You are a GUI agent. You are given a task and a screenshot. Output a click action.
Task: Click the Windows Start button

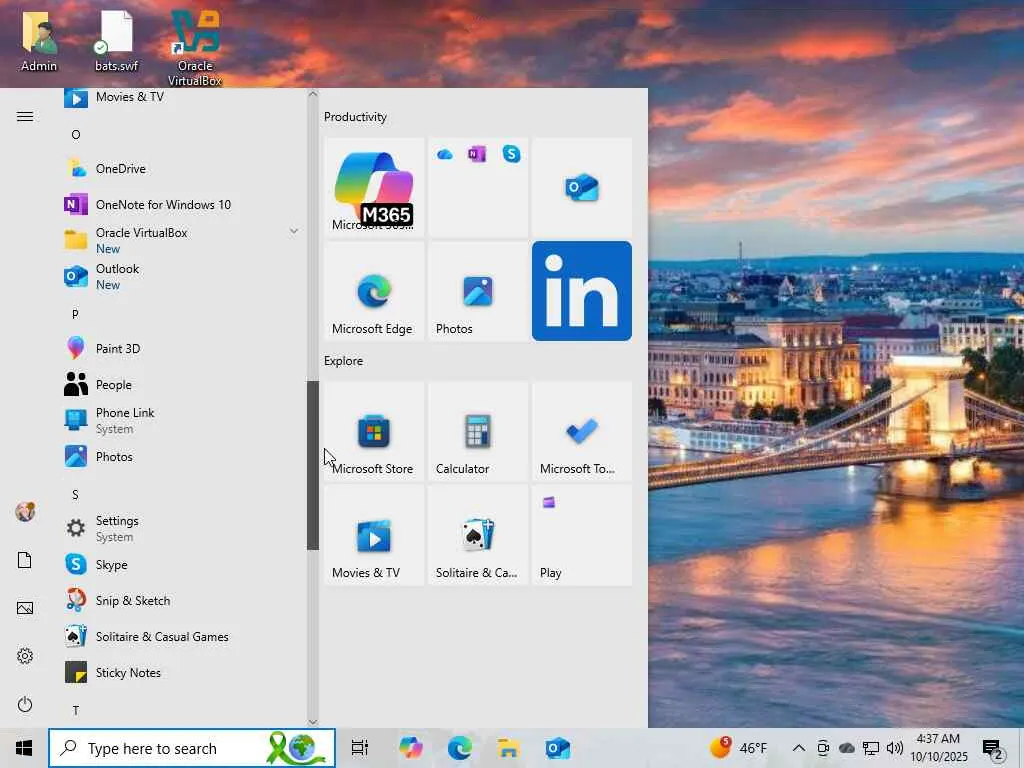24,748
